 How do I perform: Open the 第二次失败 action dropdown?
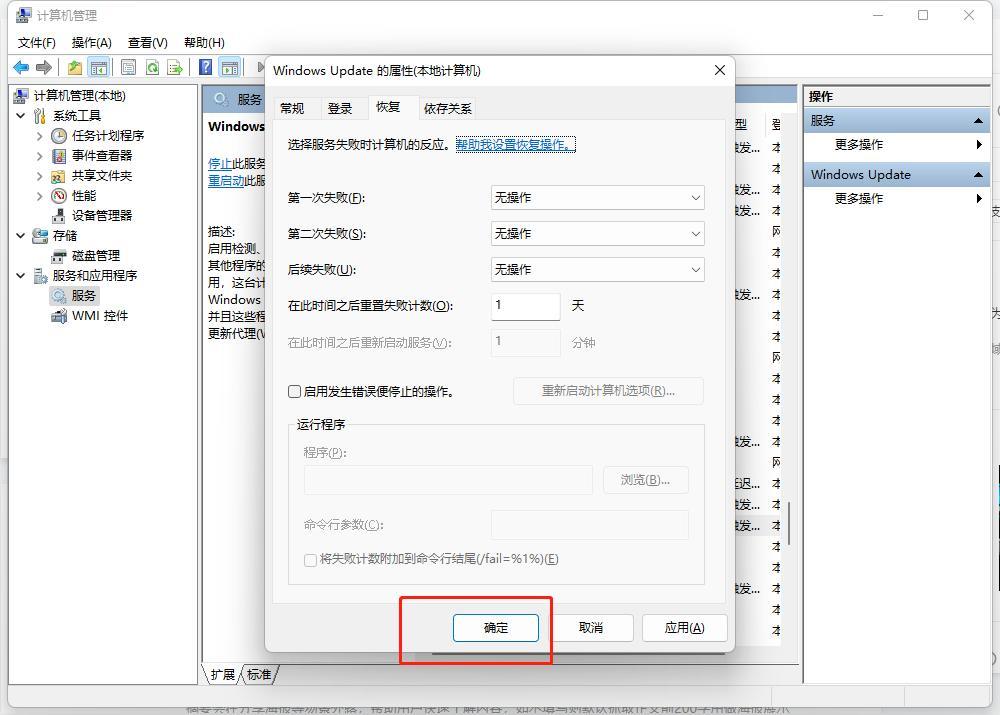[x=598, y=233]
